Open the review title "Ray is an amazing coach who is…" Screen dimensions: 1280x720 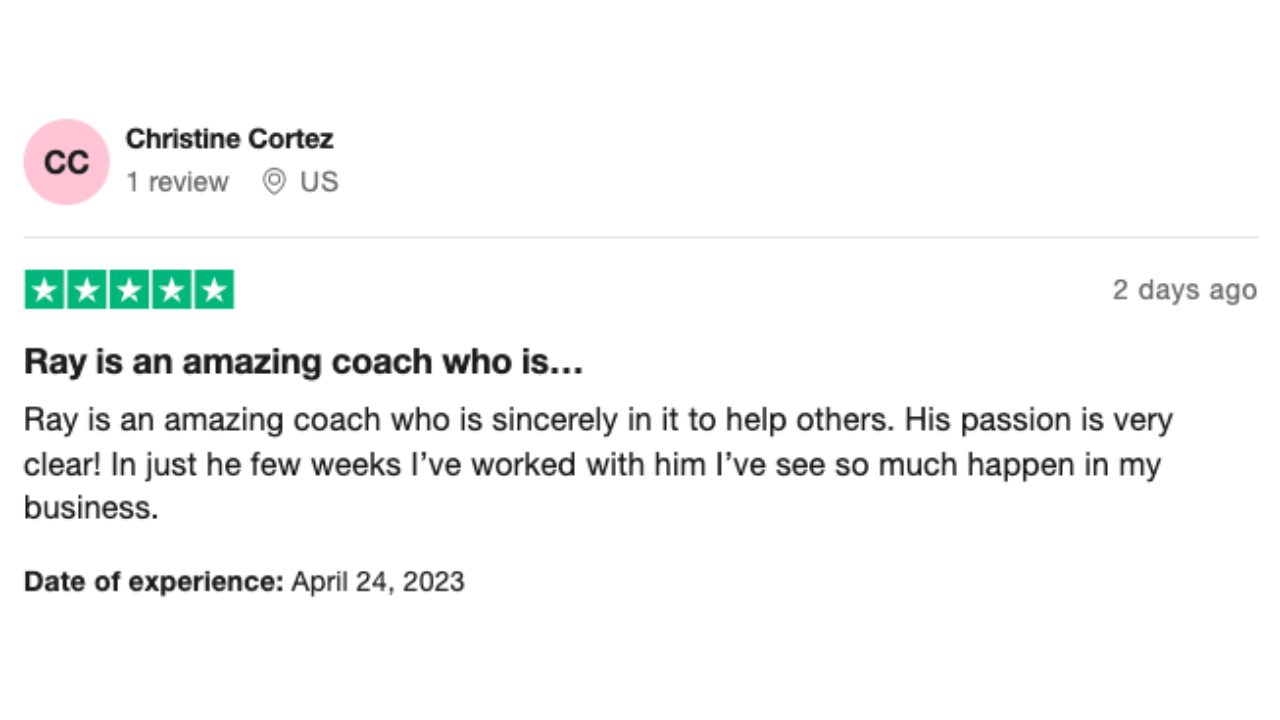(303, 362)
